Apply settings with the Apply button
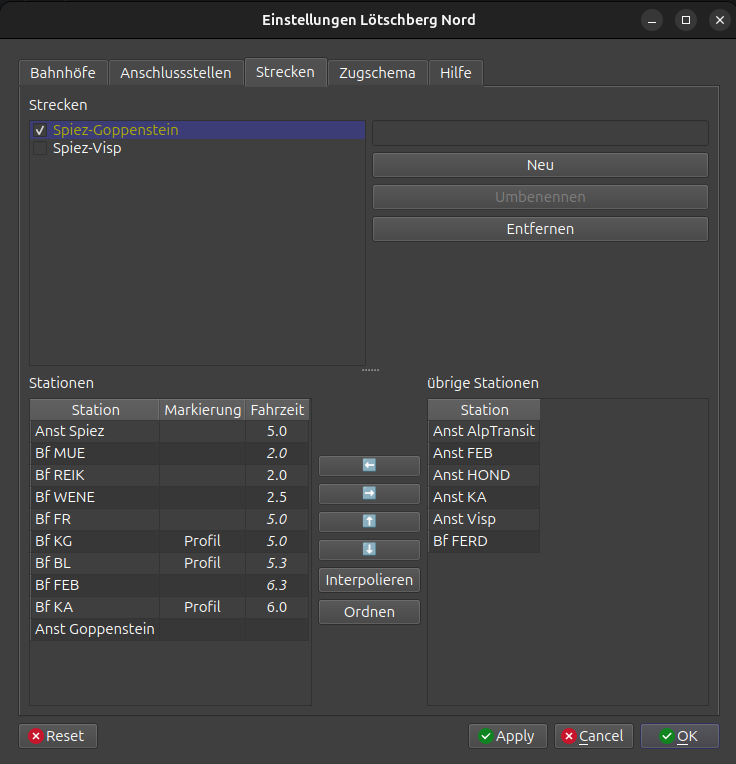 508,736
